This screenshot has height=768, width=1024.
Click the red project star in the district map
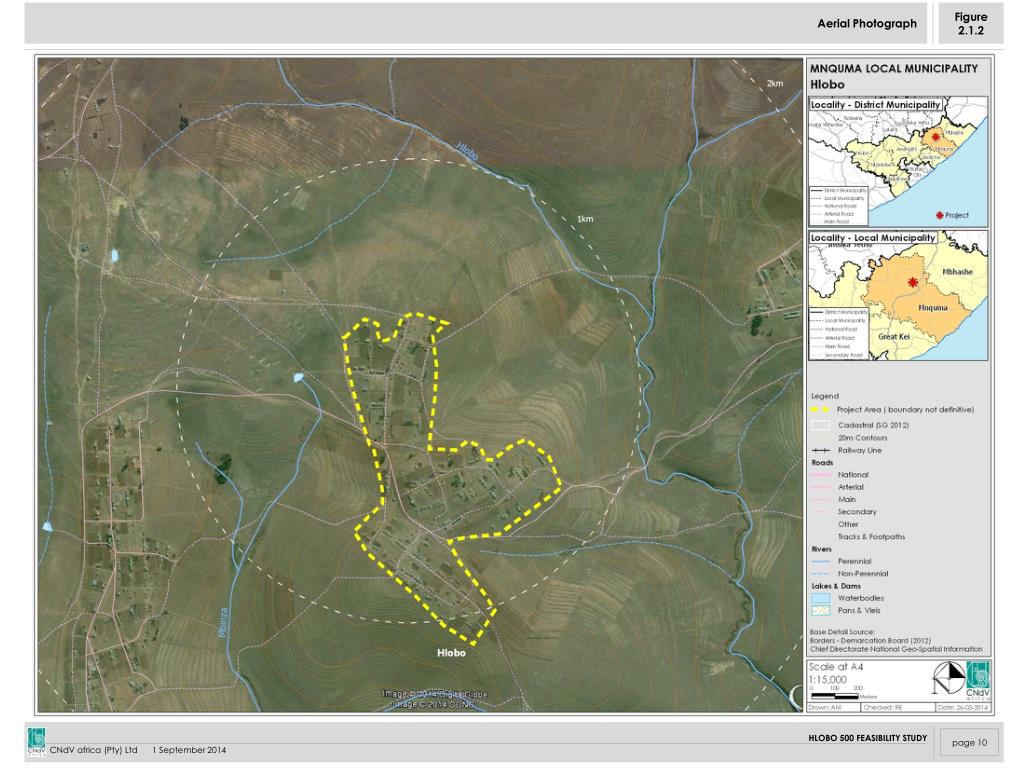coord(935,136)
